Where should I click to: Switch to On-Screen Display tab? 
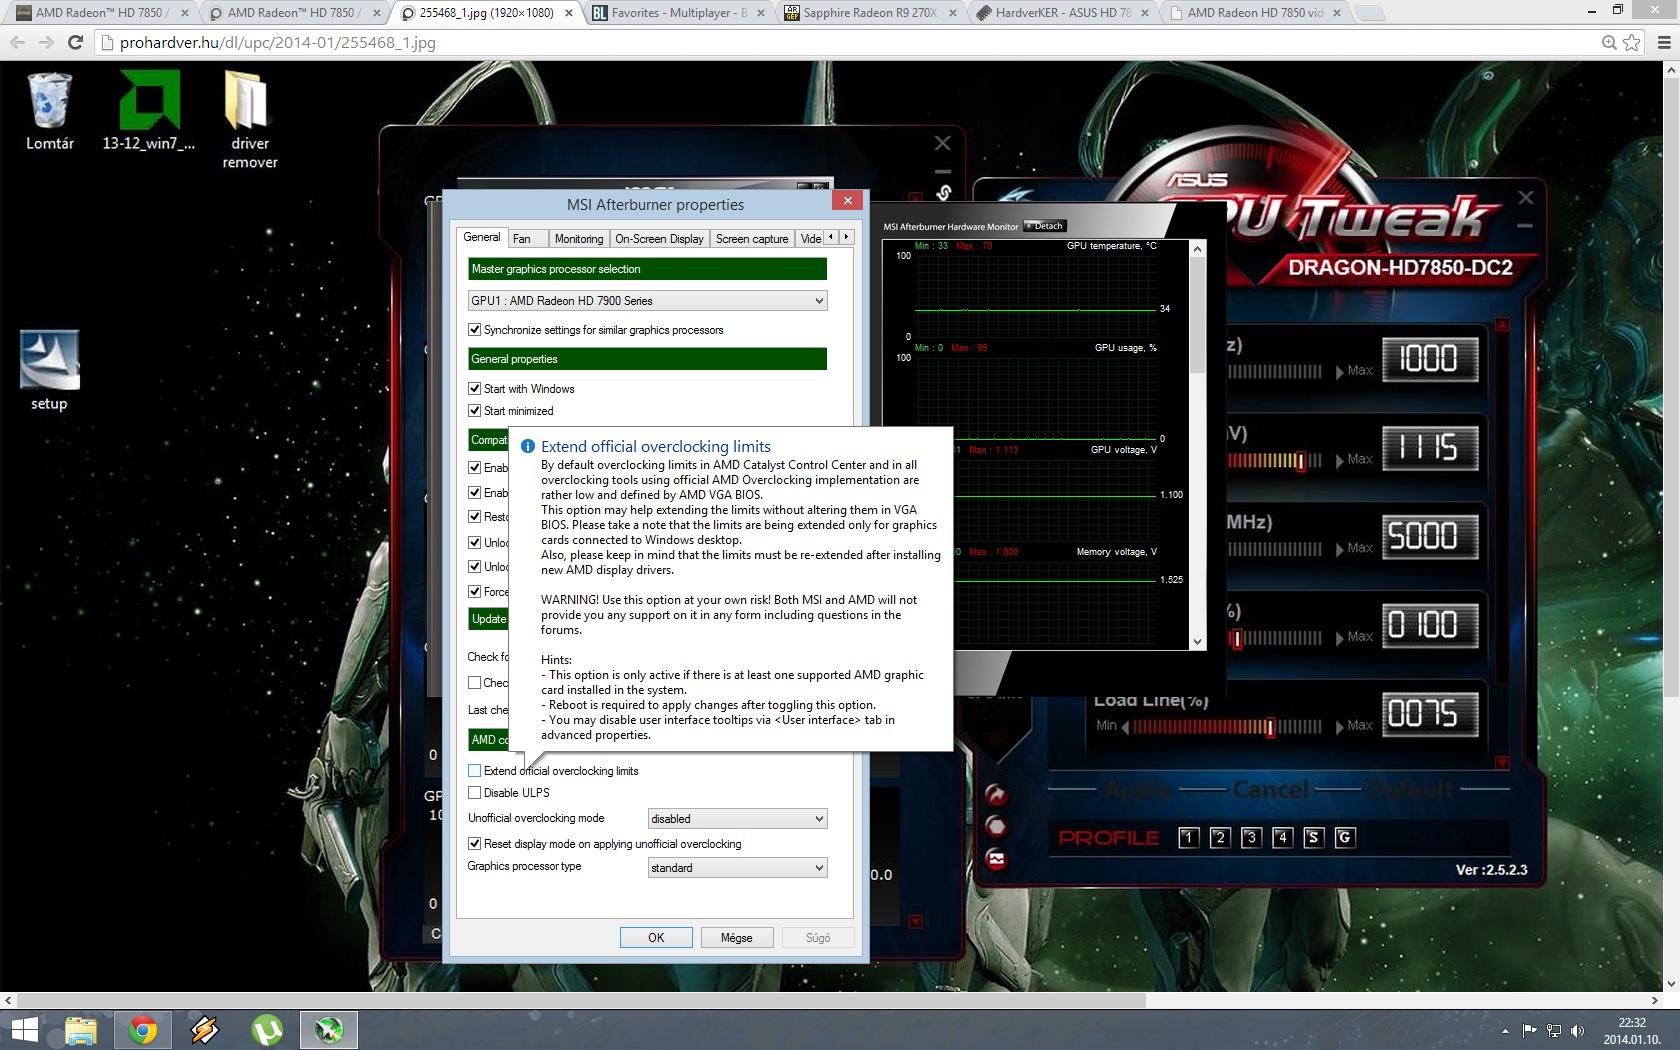tap(659, 239)
